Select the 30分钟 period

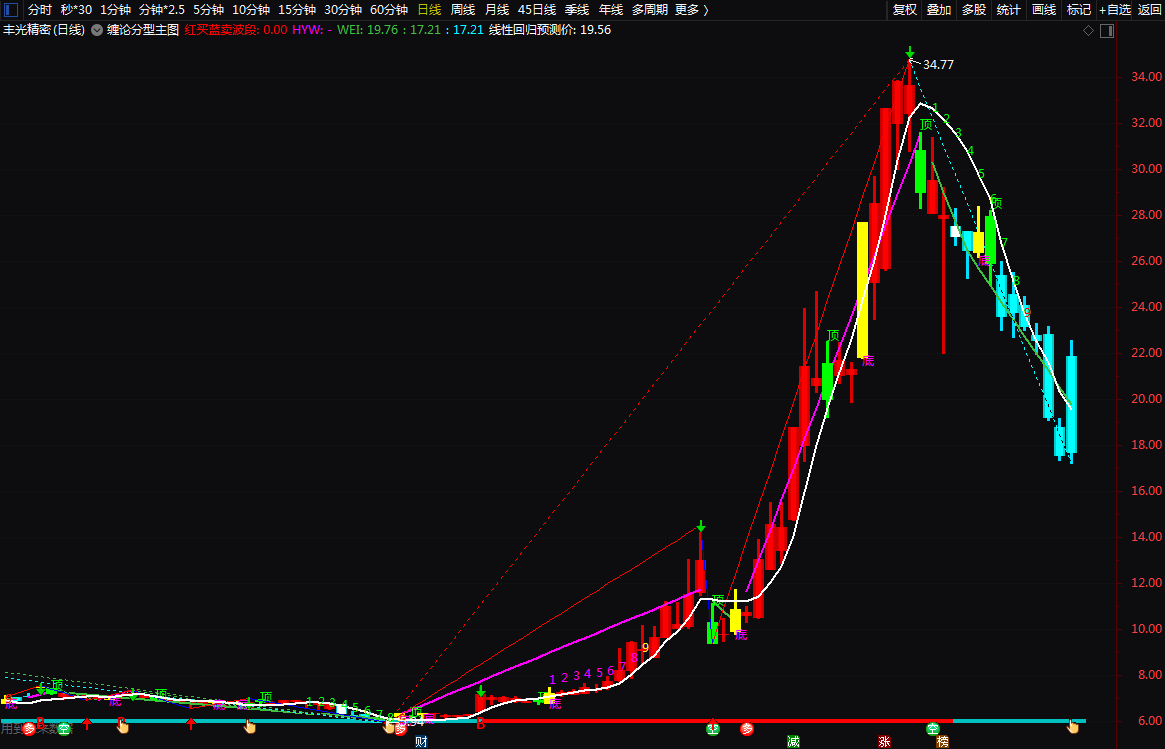pos(343,10)
